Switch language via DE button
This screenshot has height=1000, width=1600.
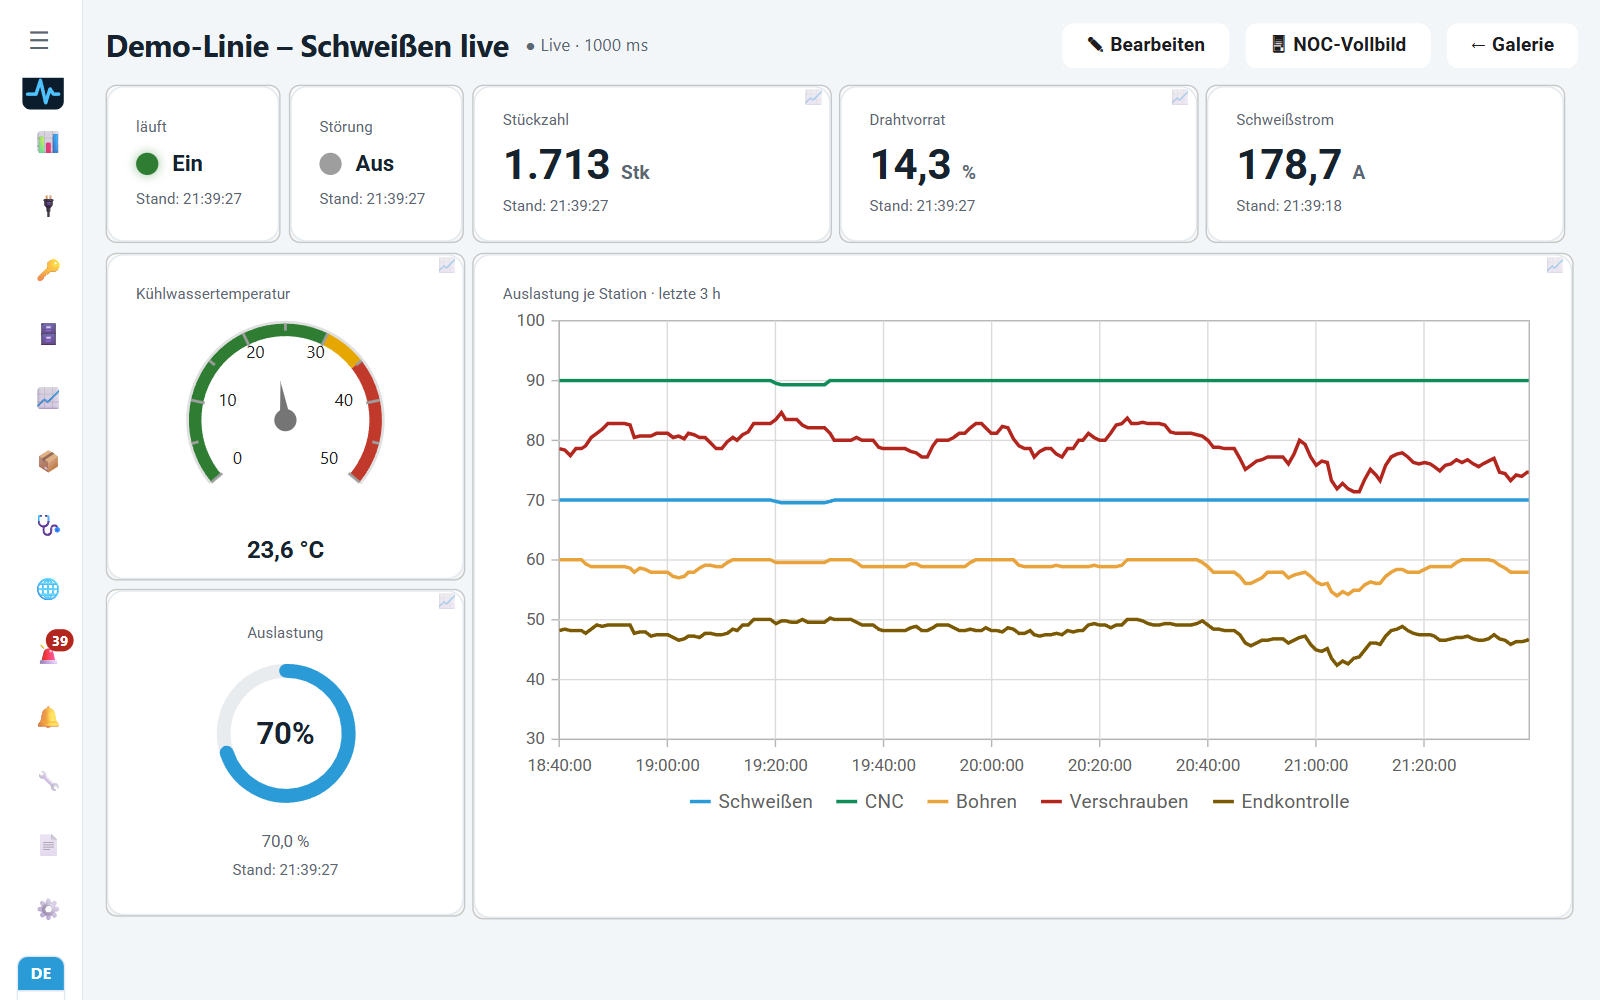[41, 973]
